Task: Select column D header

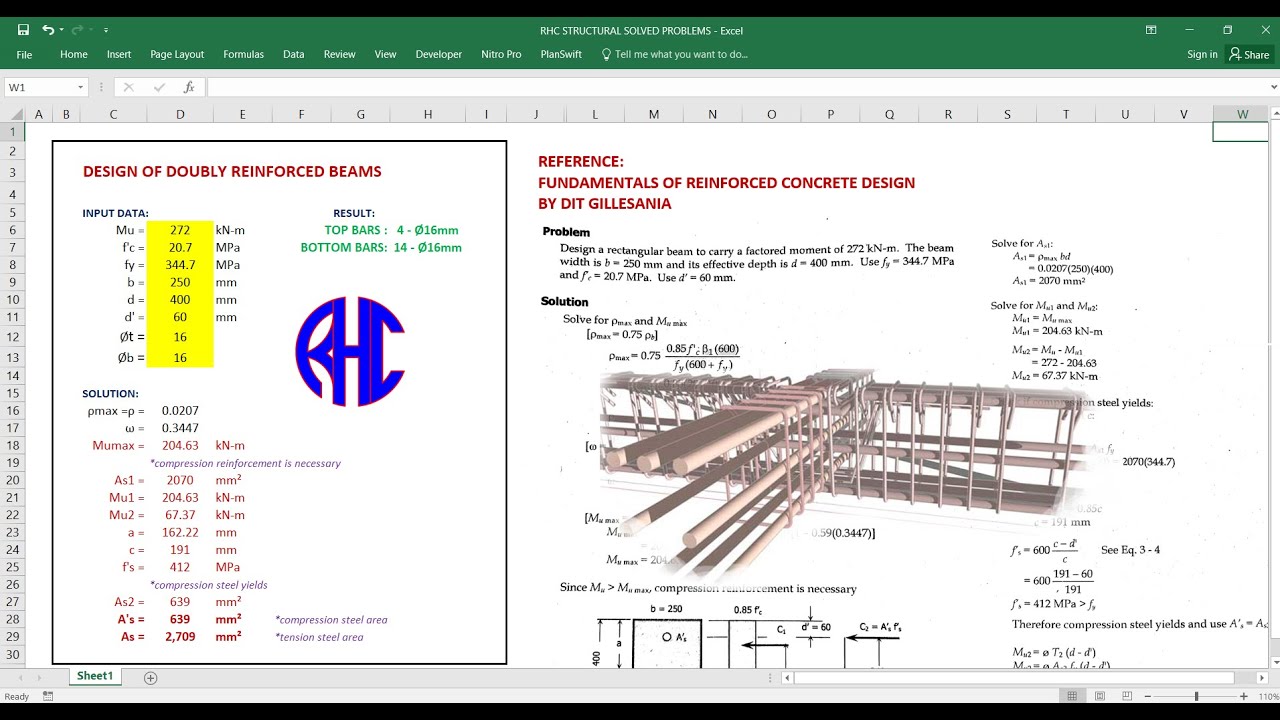Action: [180, 114]
